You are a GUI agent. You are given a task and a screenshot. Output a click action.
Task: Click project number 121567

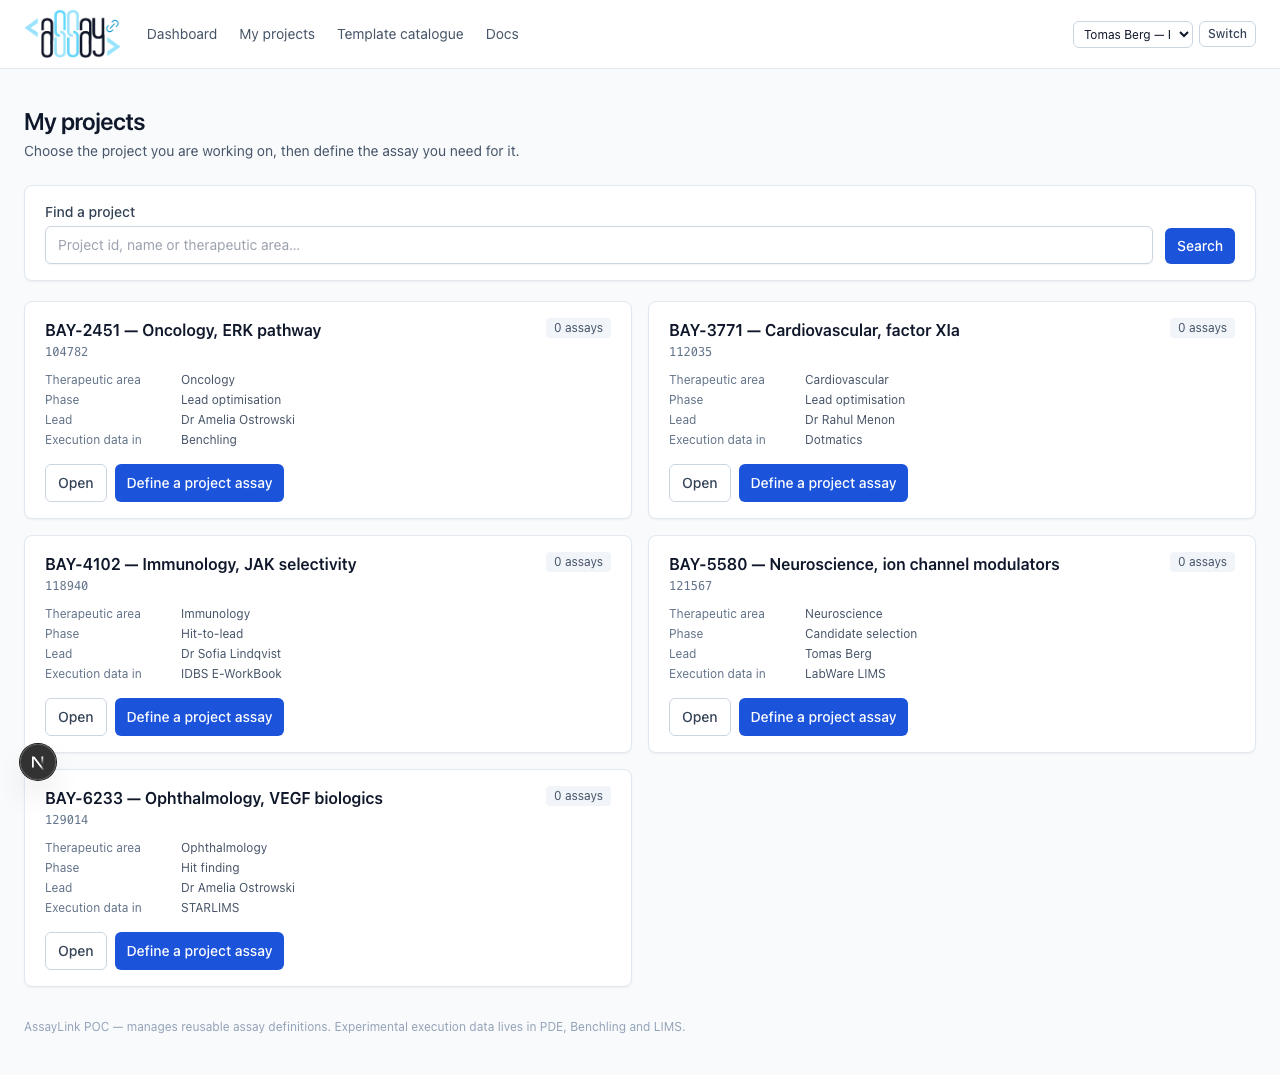click(x=691, y=586)
